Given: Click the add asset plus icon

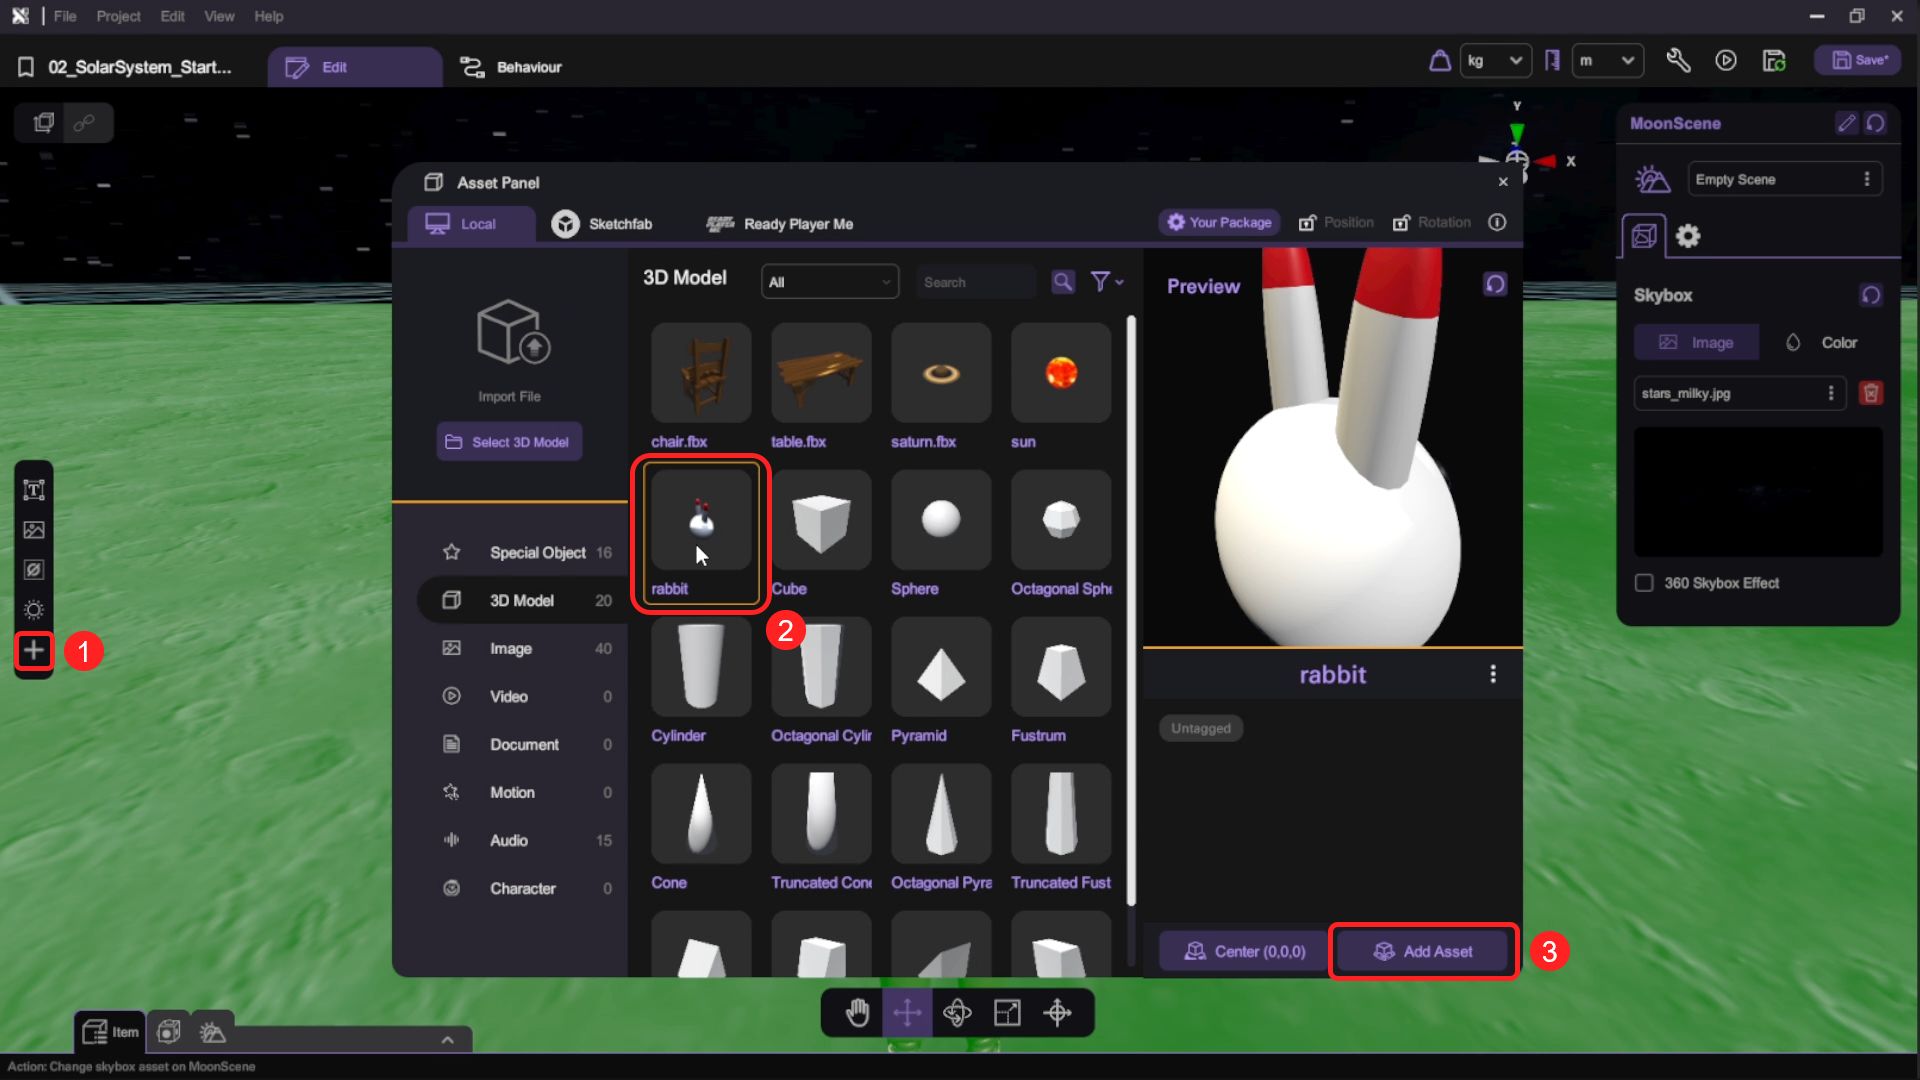Looking at the screenshot, I should pyautogui.click(x=34, y=651).
